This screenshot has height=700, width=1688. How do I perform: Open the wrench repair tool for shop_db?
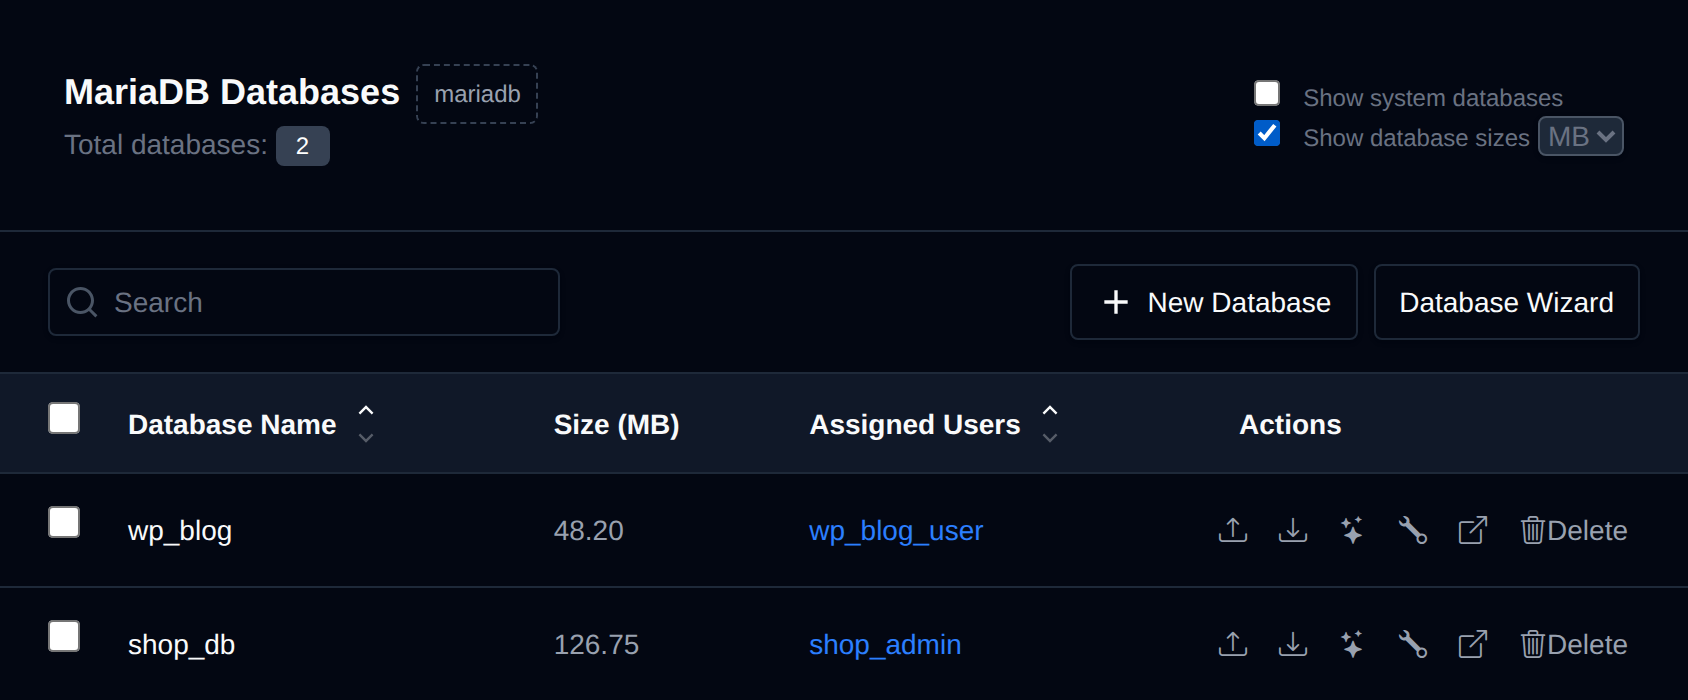(1412, 644)
